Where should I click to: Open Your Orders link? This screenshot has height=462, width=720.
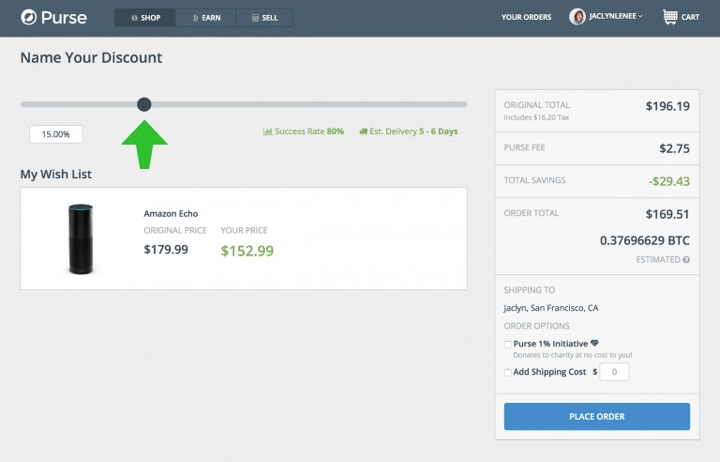526,17
